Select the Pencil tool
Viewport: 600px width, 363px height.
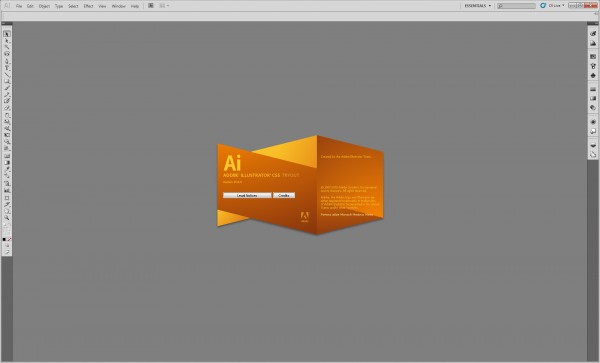(x=7, y=94)
